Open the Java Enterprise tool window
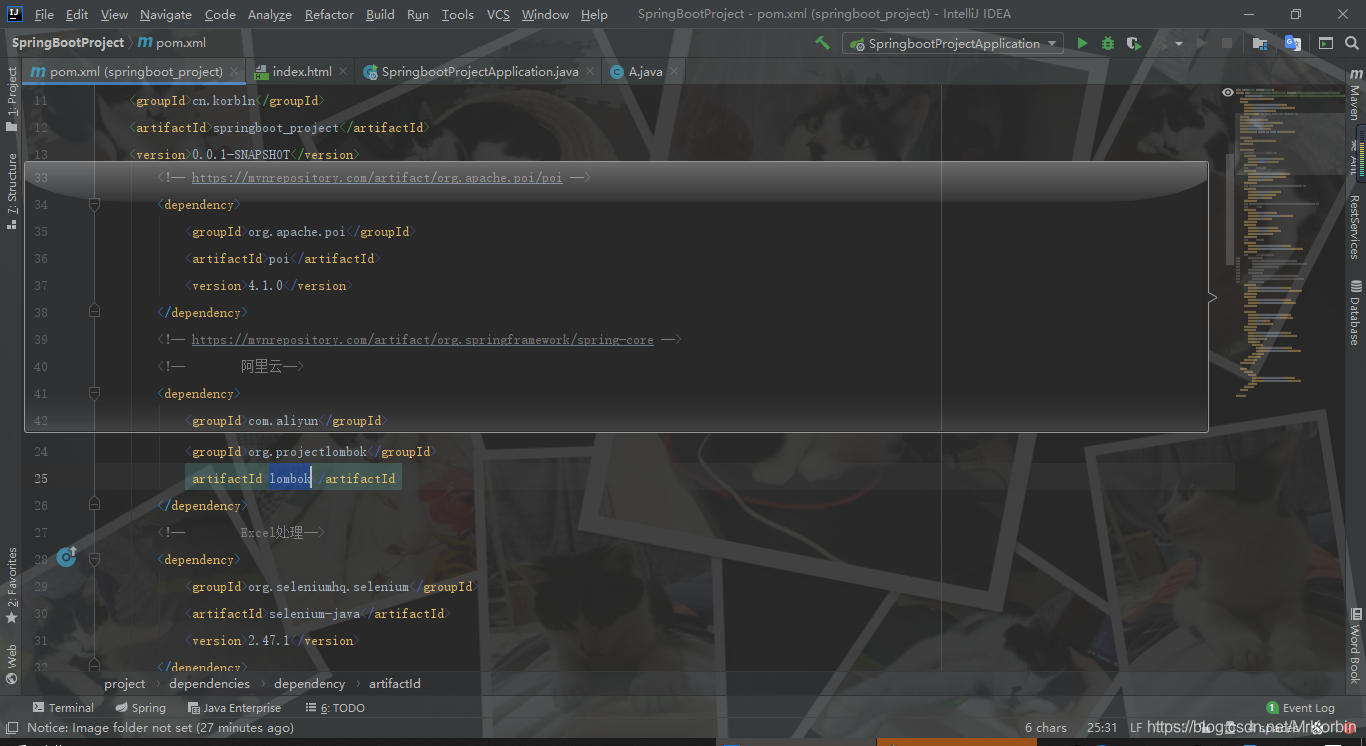The height and width of the screenshot is (746, 1366). click(x=234, y=708)
